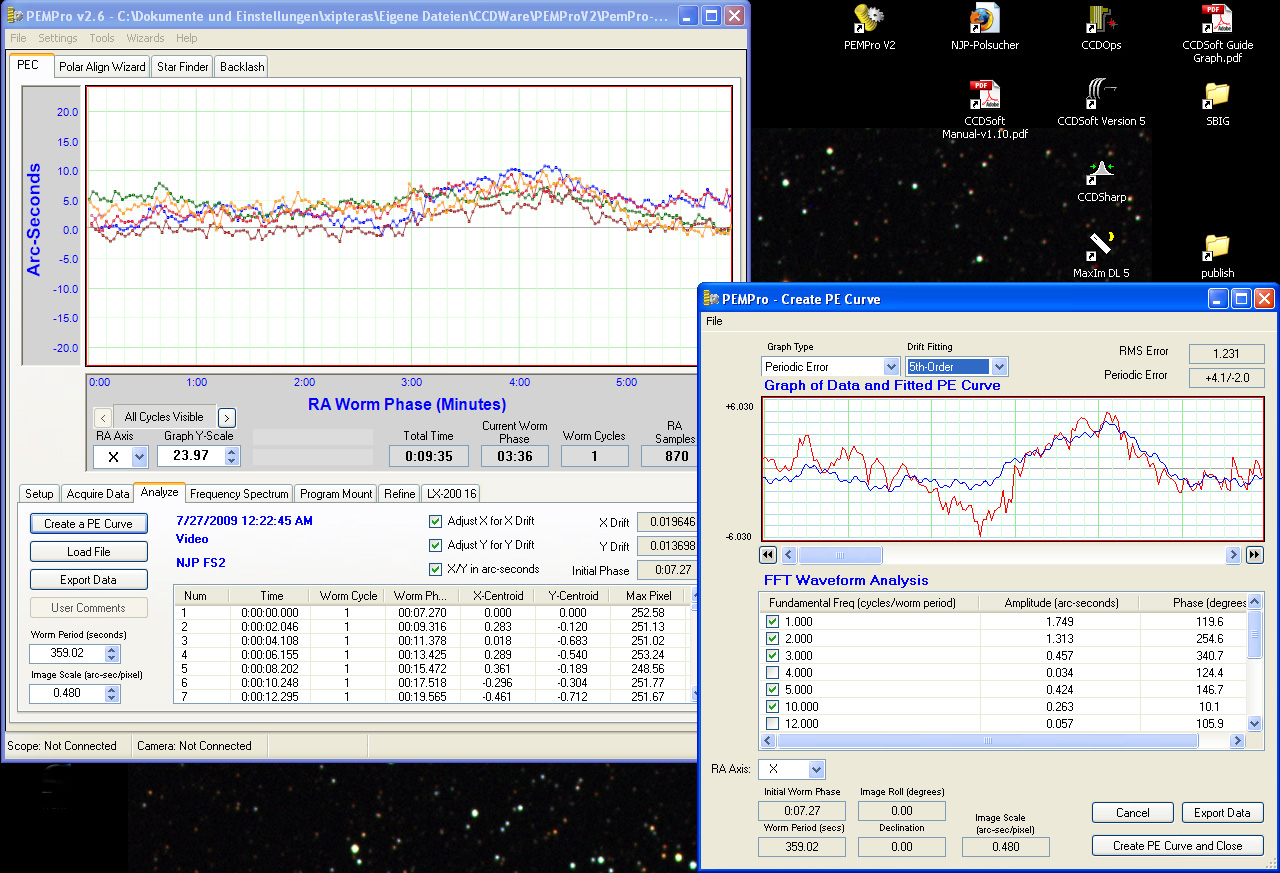Open RA Axis dropdown in Create PE Curve

tap(816, 769)
